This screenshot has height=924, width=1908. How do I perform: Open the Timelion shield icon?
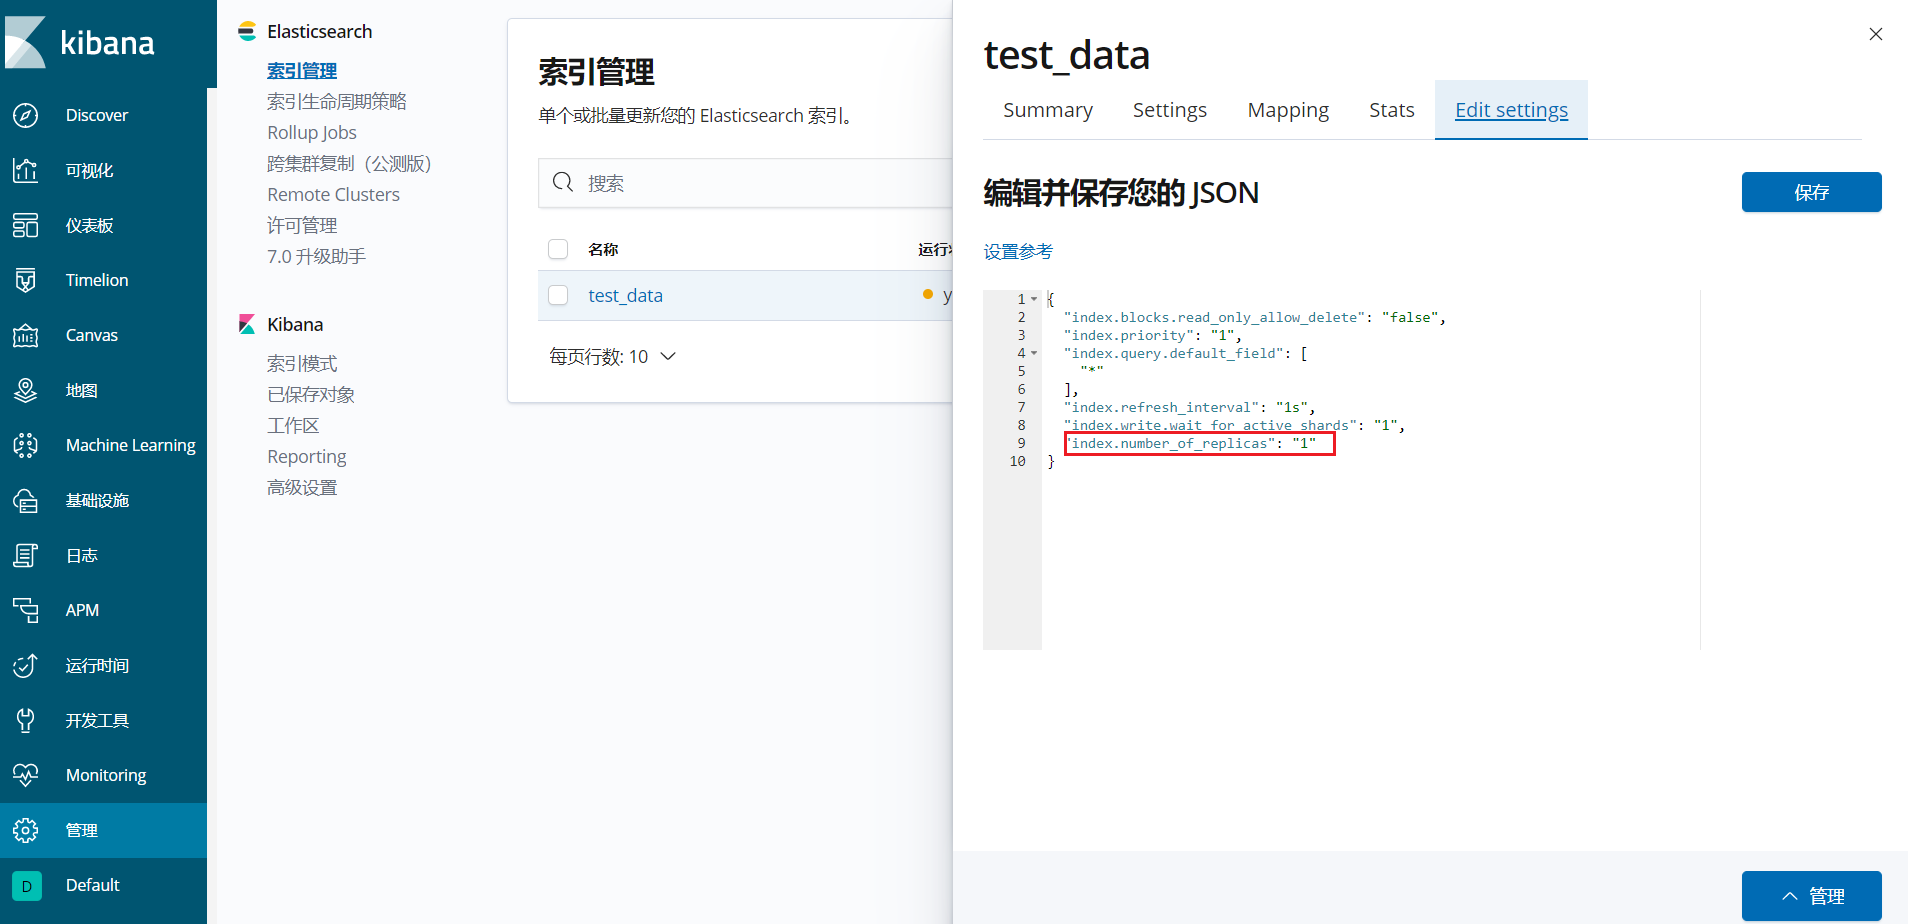coord(26,280)
